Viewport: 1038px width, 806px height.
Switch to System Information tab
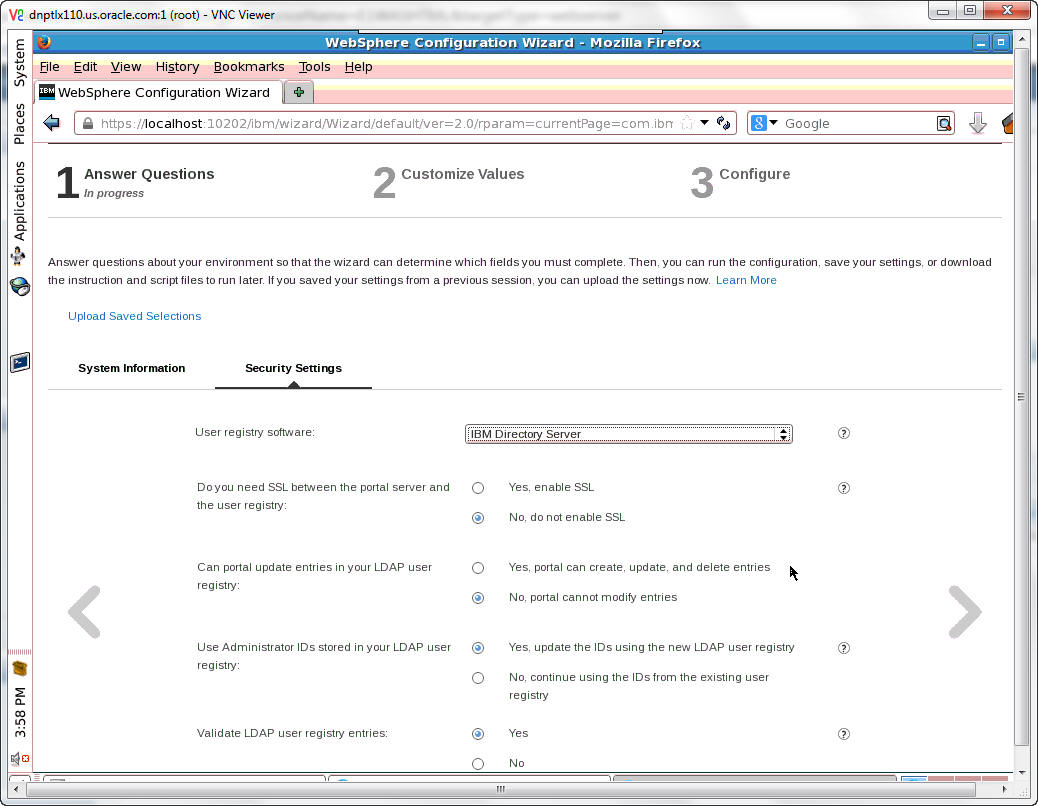(132, 369)
